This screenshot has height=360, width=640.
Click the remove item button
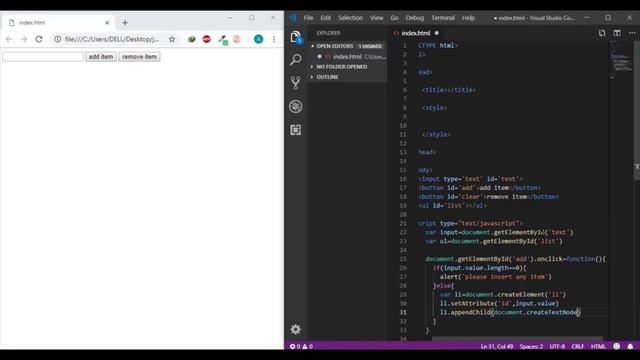tap(139, 57)
